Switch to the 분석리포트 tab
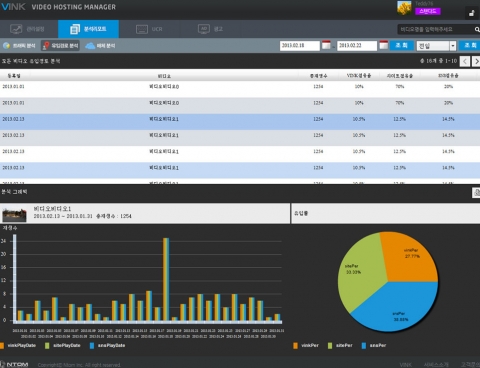 pos(88,29)
